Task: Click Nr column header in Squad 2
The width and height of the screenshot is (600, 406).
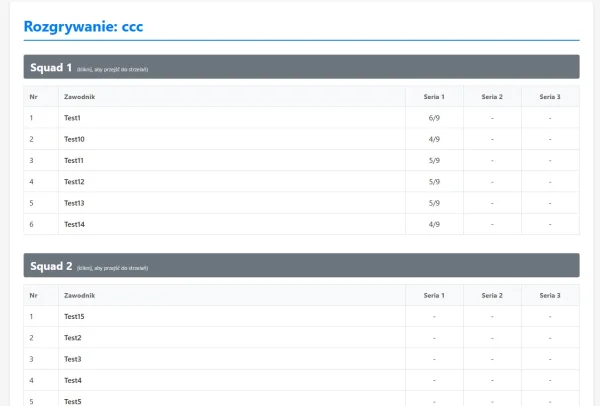Action: pos(34,295)
